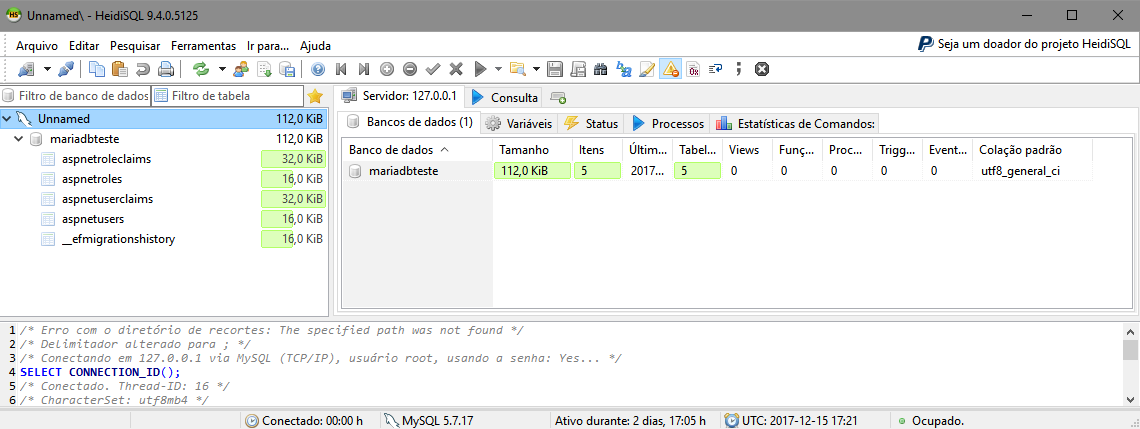1140x429 pixels.
Task: Collapse the mariadbteste database node
Action: [19, 138]
